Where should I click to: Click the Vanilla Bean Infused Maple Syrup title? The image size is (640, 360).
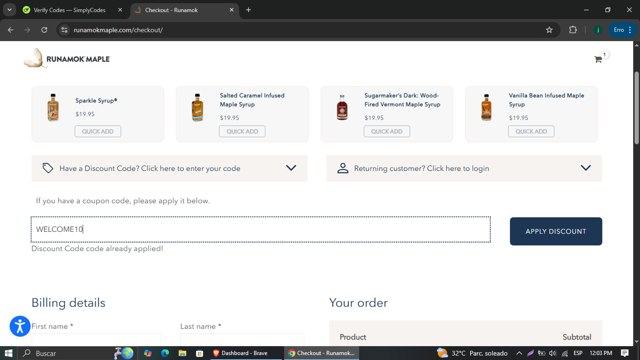coord(546,100)
